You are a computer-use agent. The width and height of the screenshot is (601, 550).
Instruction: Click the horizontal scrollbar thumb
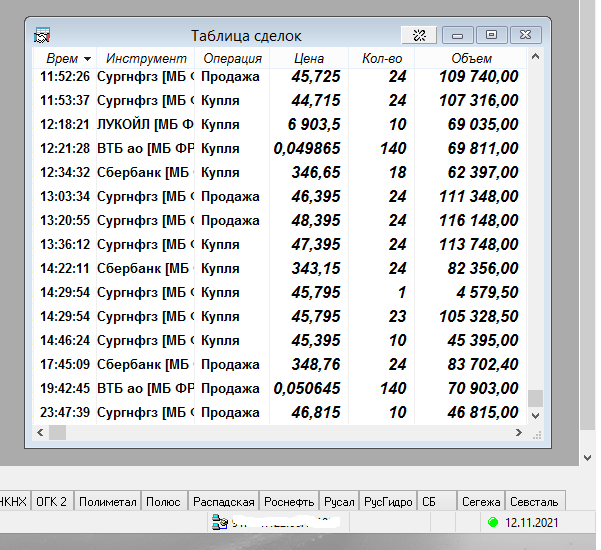click(57, 433)
